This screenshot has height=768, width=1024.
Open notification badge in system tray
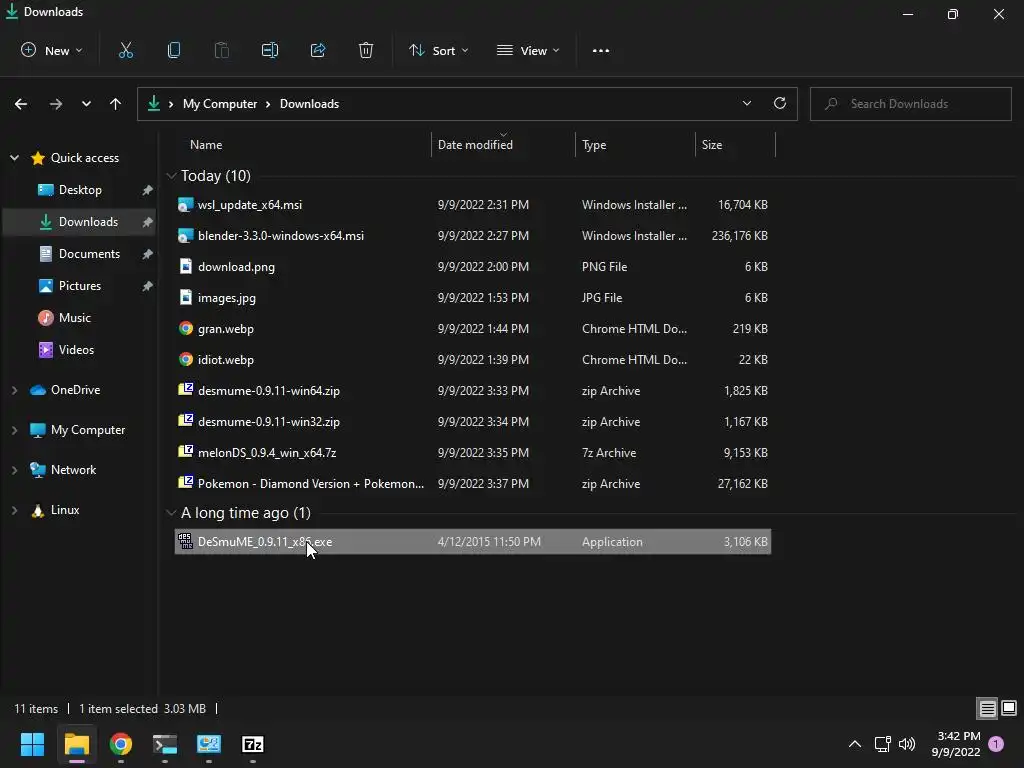[x=996, y=744]
